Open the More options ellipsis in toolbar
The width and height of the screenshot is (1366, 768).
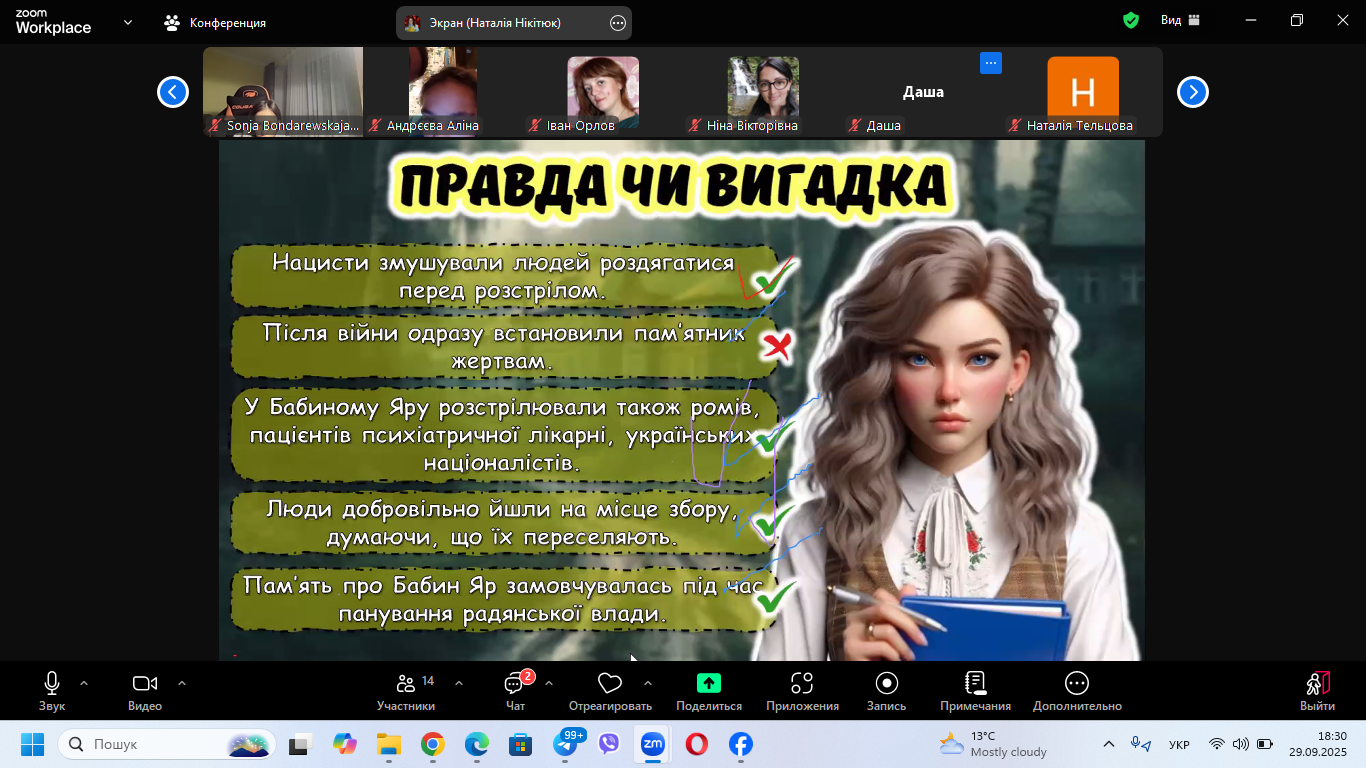pyautogui.click(x=1076, y=684)
